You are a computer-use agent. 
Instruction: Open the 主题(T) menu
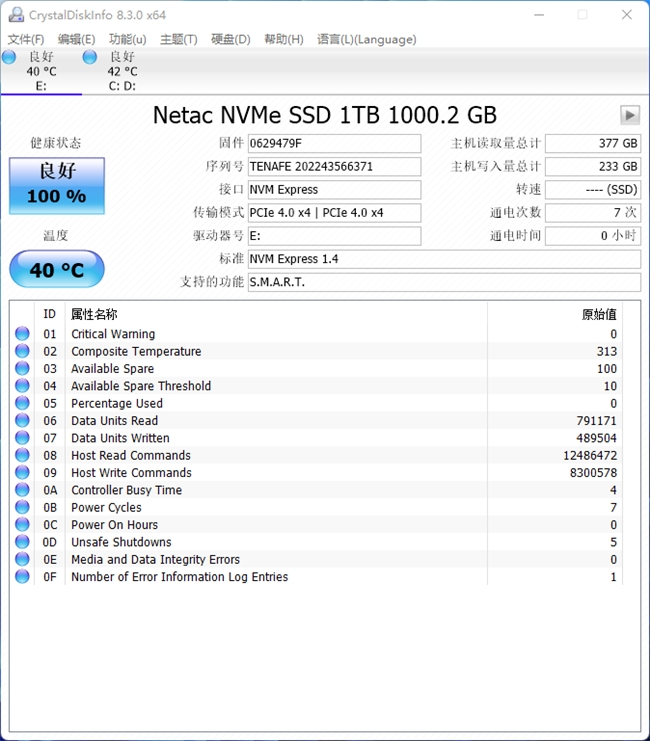click(179, 39)
